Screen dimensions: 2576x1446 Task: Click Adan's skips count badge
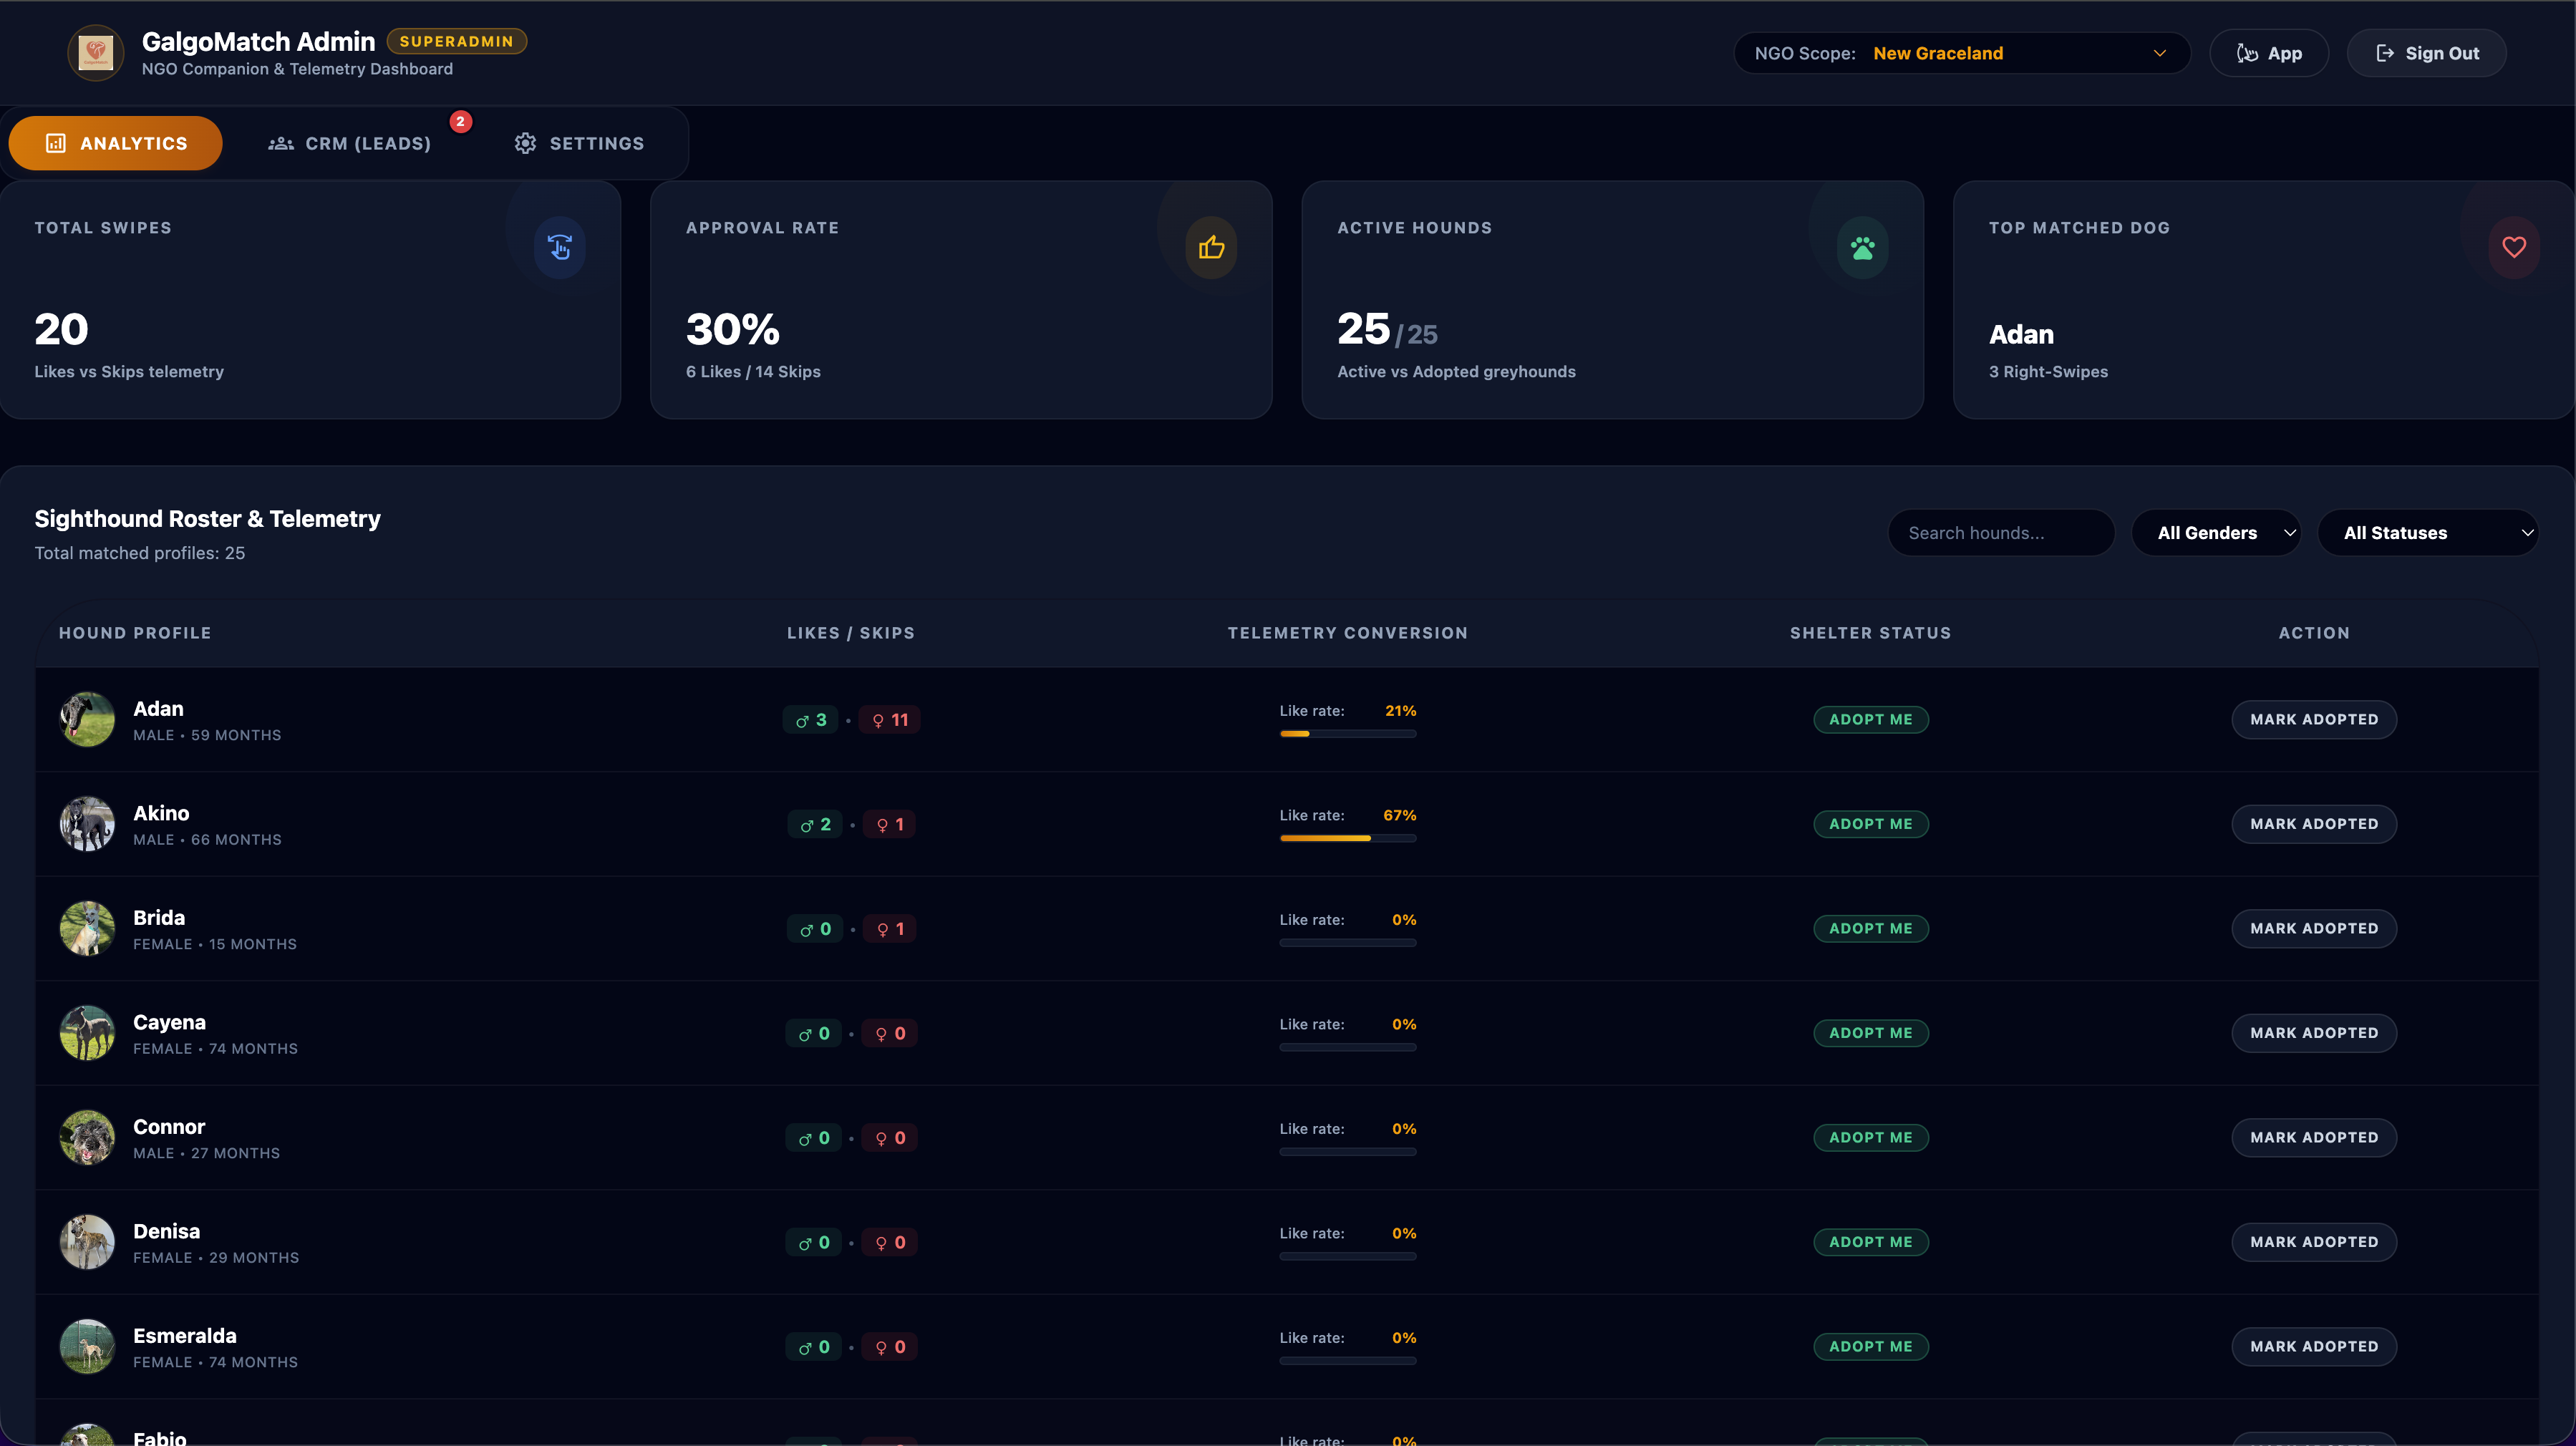click(889, 720)
